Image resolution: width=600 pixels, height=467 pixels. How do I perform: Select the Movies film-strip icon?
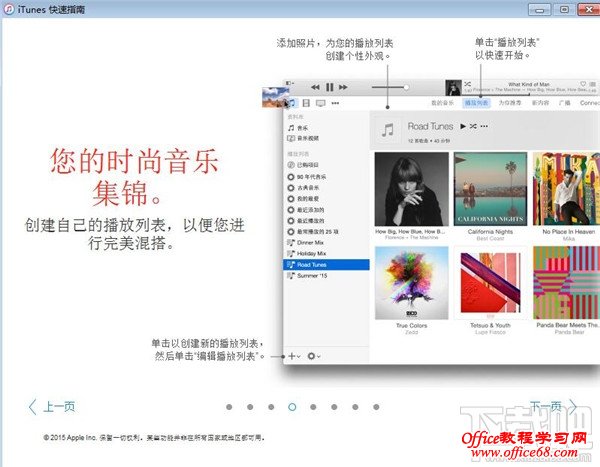(x=306, y=103)
